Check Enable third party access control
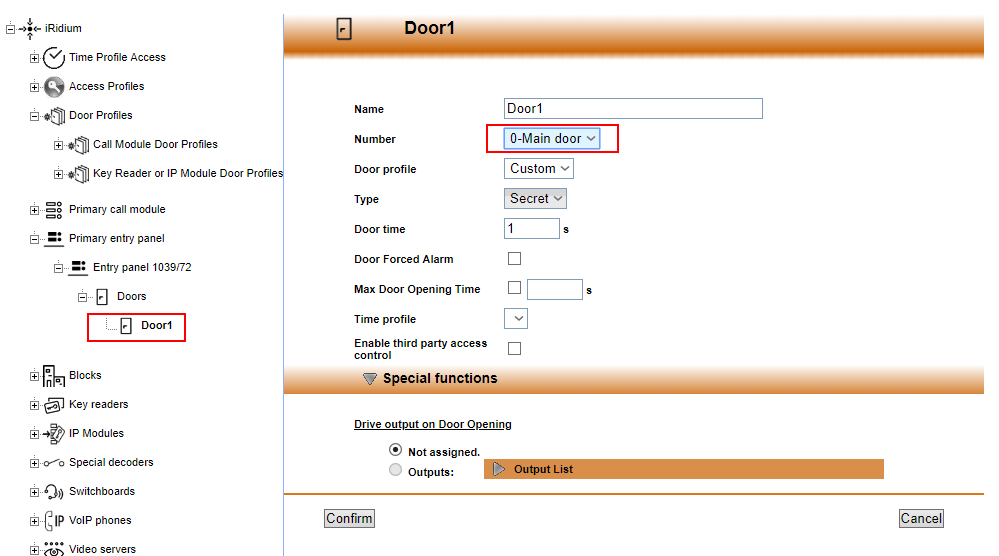The width and height of the screenshot is (999, 556). pyautogui.click(x=514, y=348)
